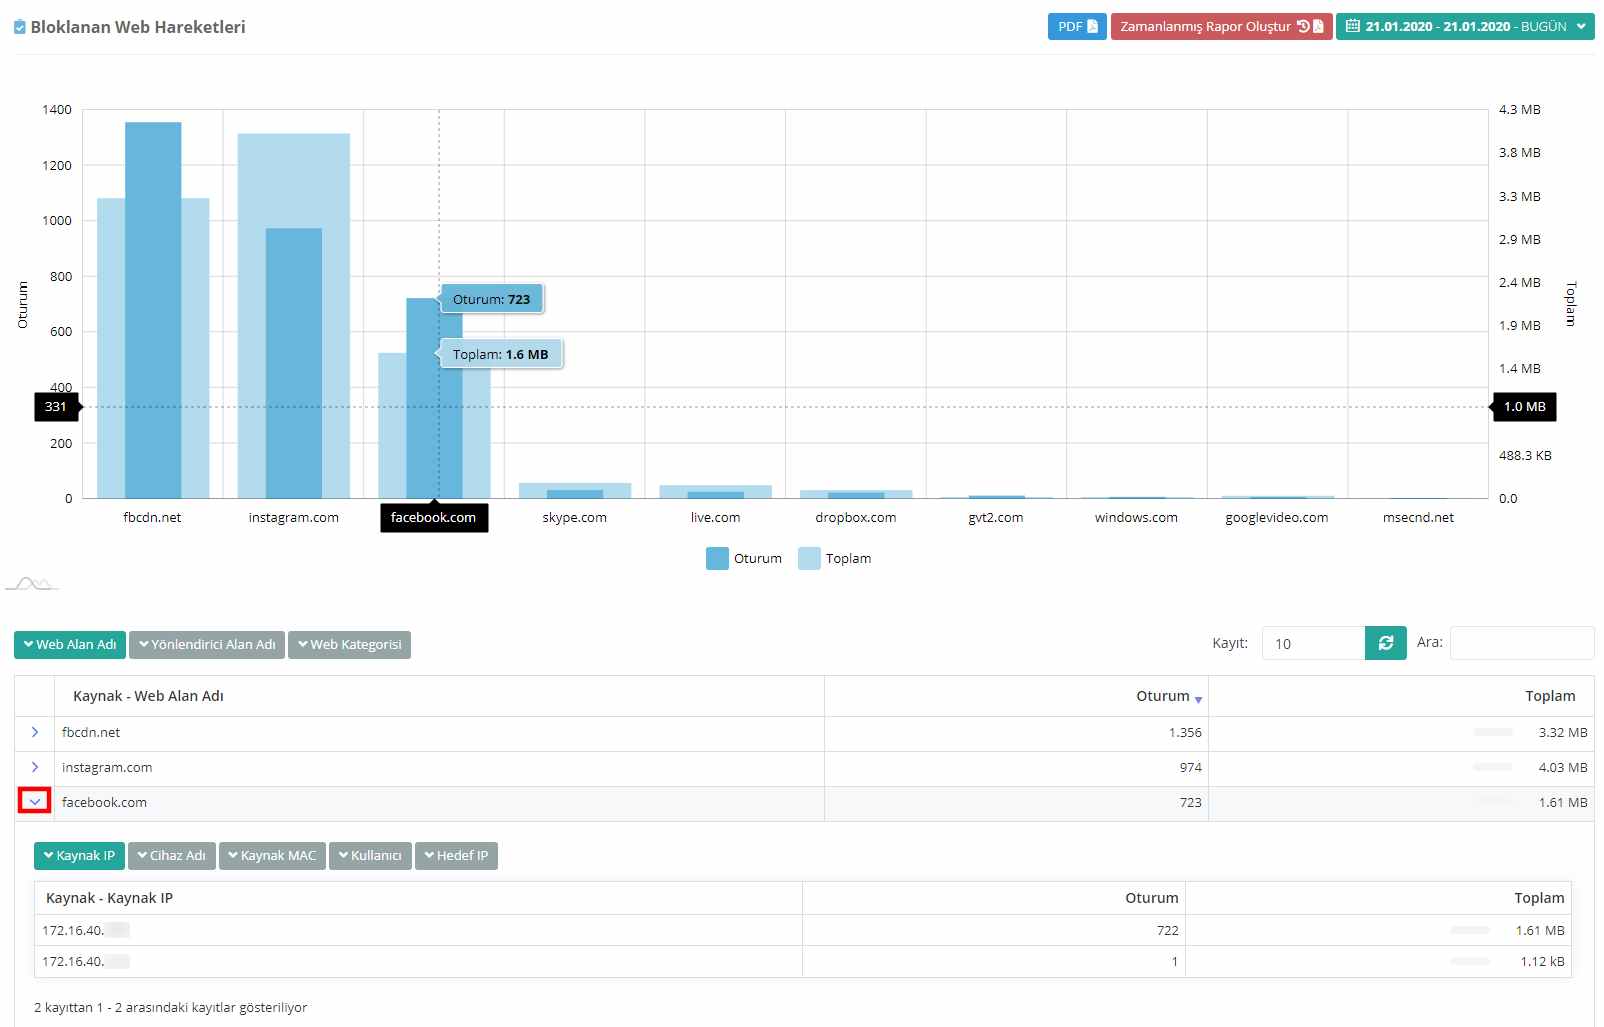This screenshot has height=1027, width=1604.
Task: Export report with the PDF button
Action: [1076, 27]
